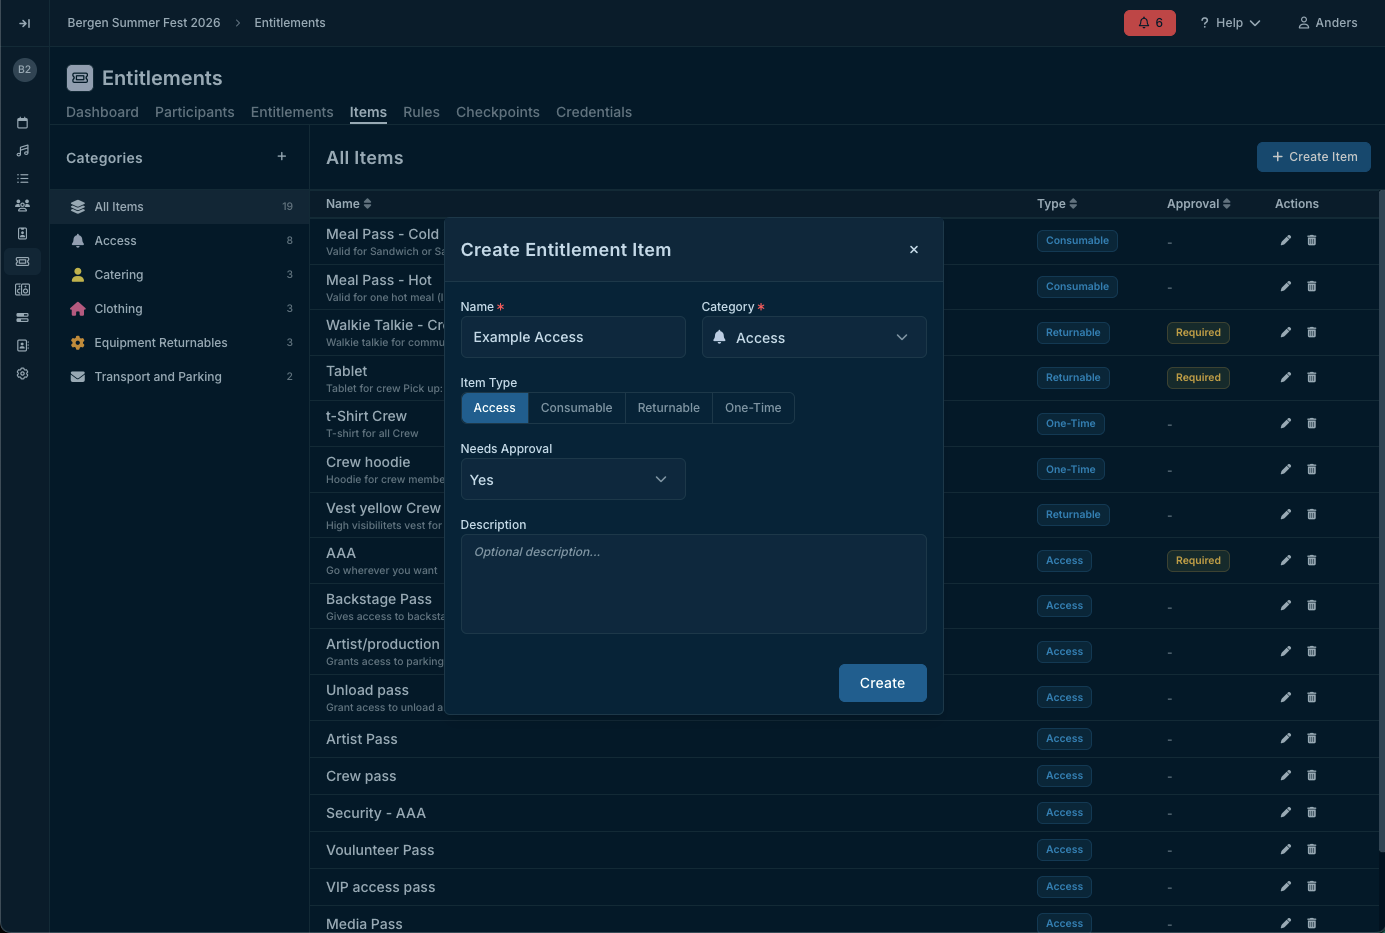
Task: Select the Transport and Parking category
Action: click(x=180, y=376)
